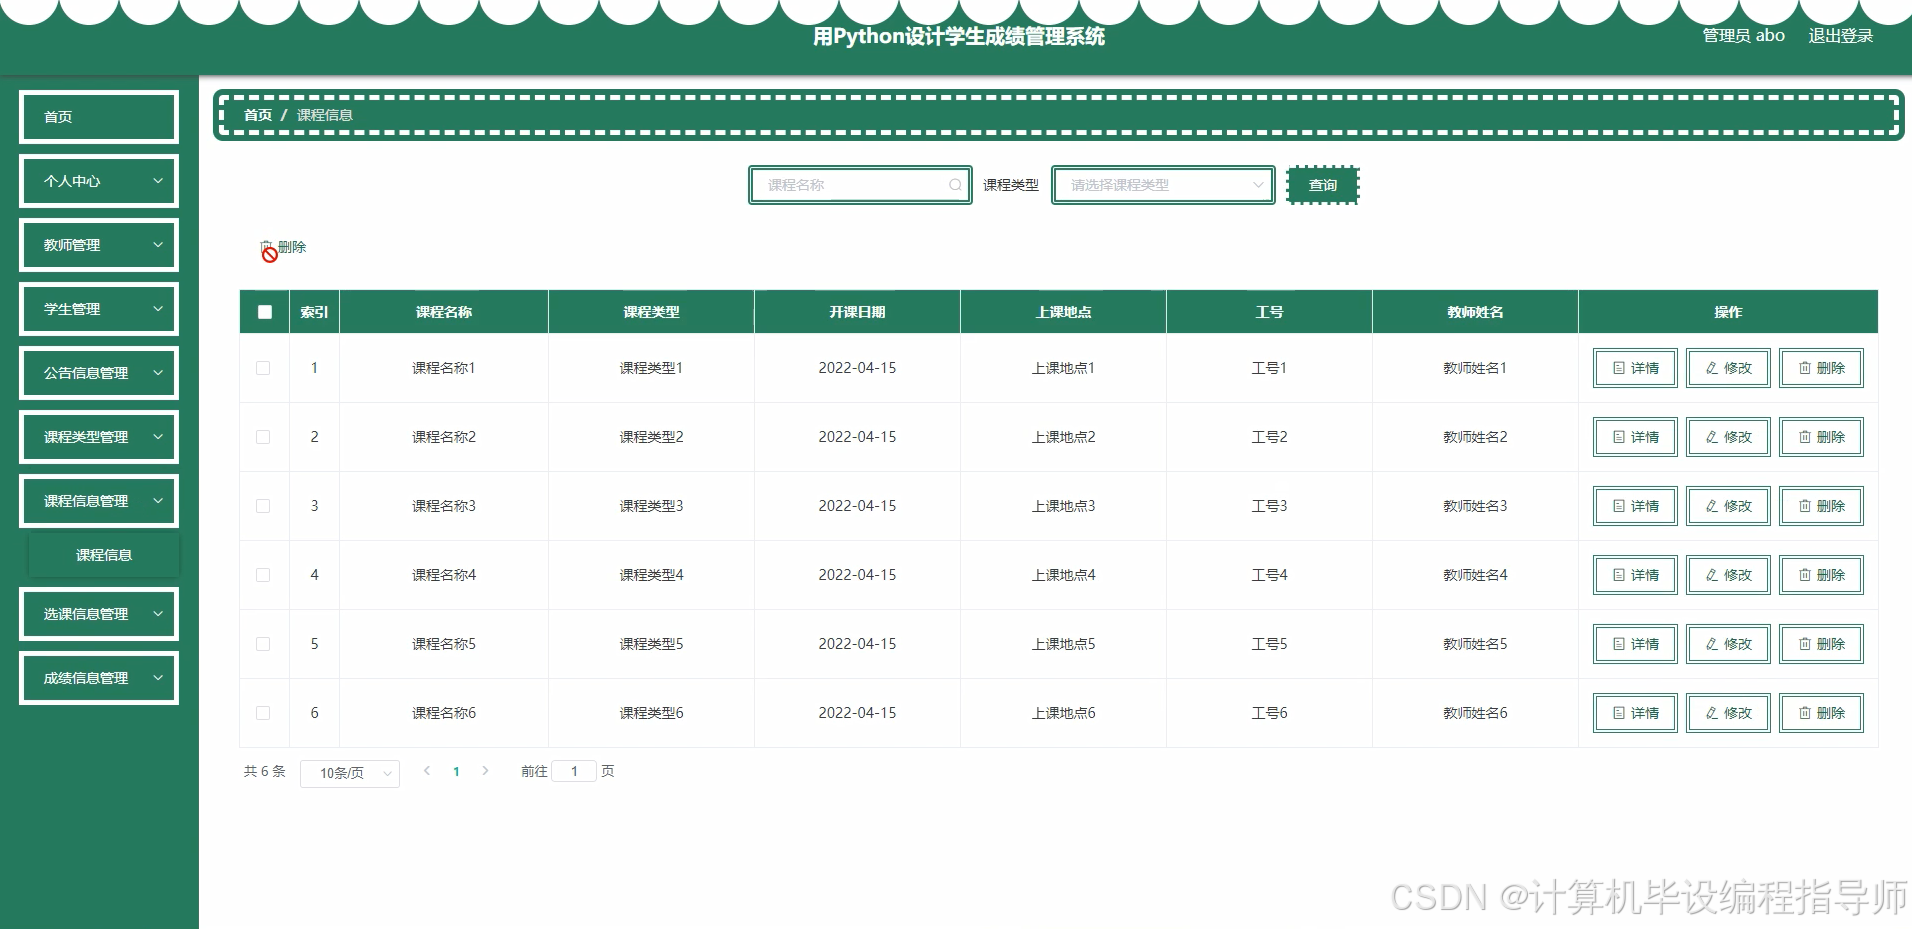Click the 教师姓名 column header
This screenshot has width=1912, height=929.
[x=1475, y=312]
